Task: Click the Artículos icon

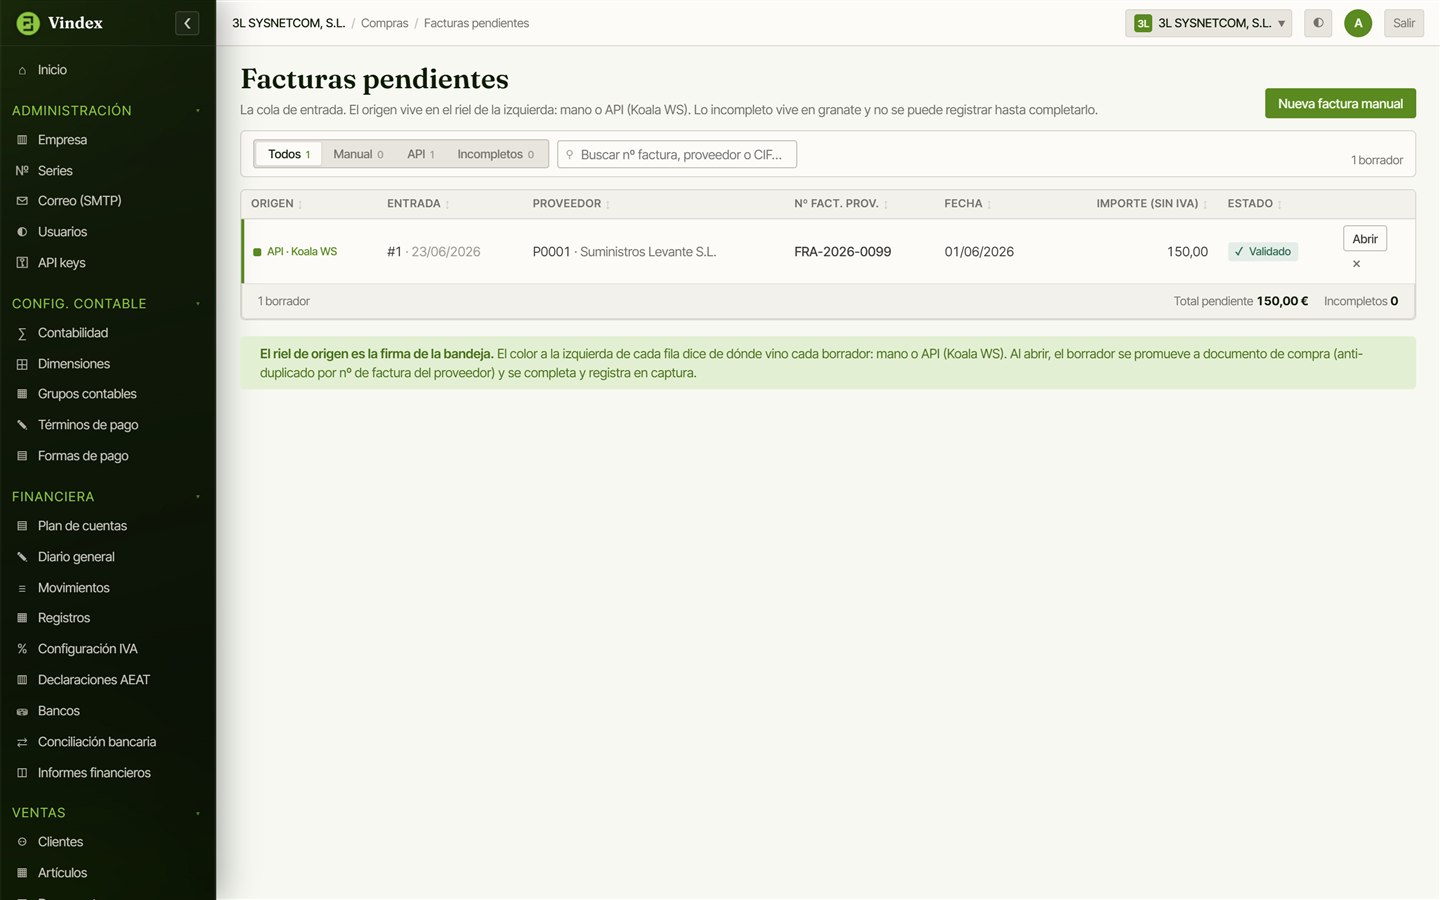Action: (22, 873)
